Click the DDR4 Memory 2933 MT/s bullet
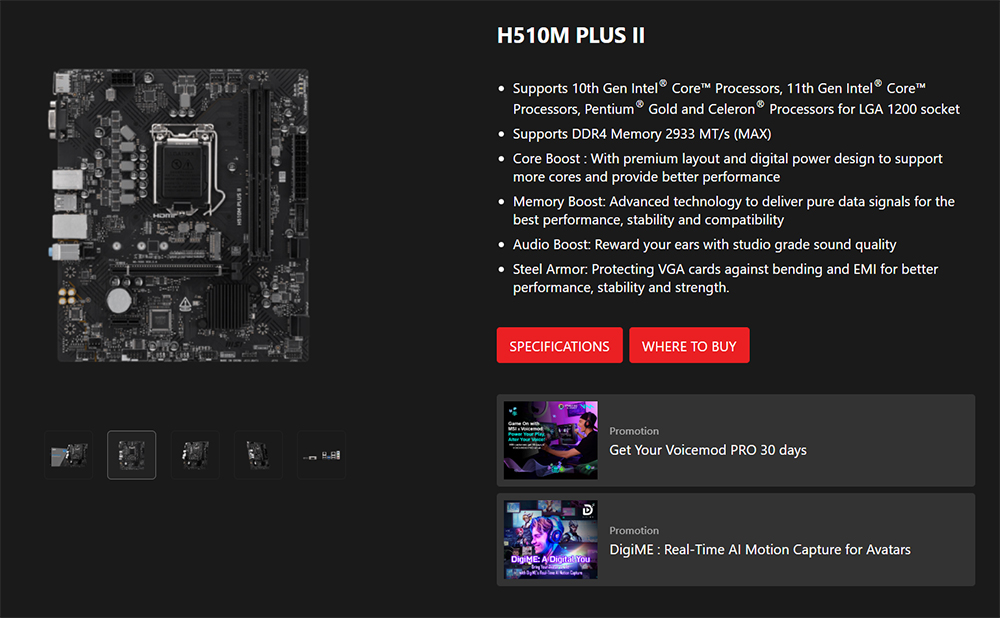1000x618 pixels. click(x=642, y=134)
